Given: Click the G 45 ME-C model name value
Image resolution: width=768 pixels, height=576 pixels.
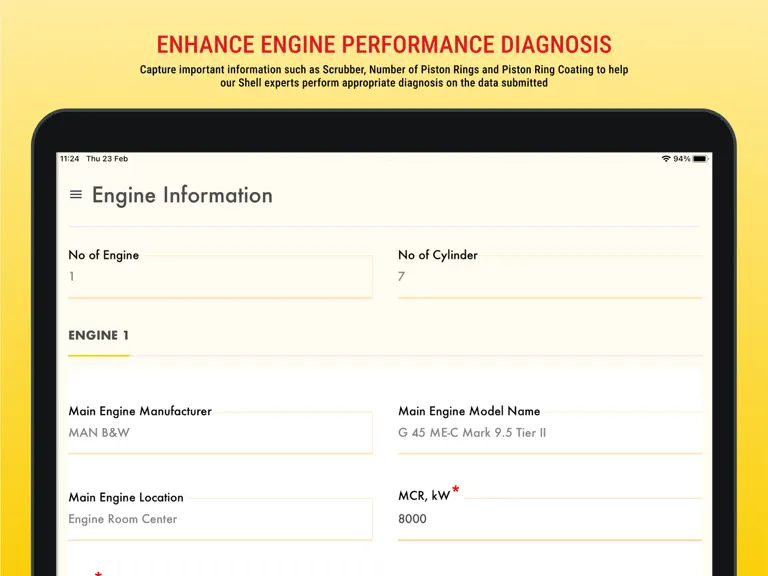Looking at the screenshot, I should click(472, 432).
